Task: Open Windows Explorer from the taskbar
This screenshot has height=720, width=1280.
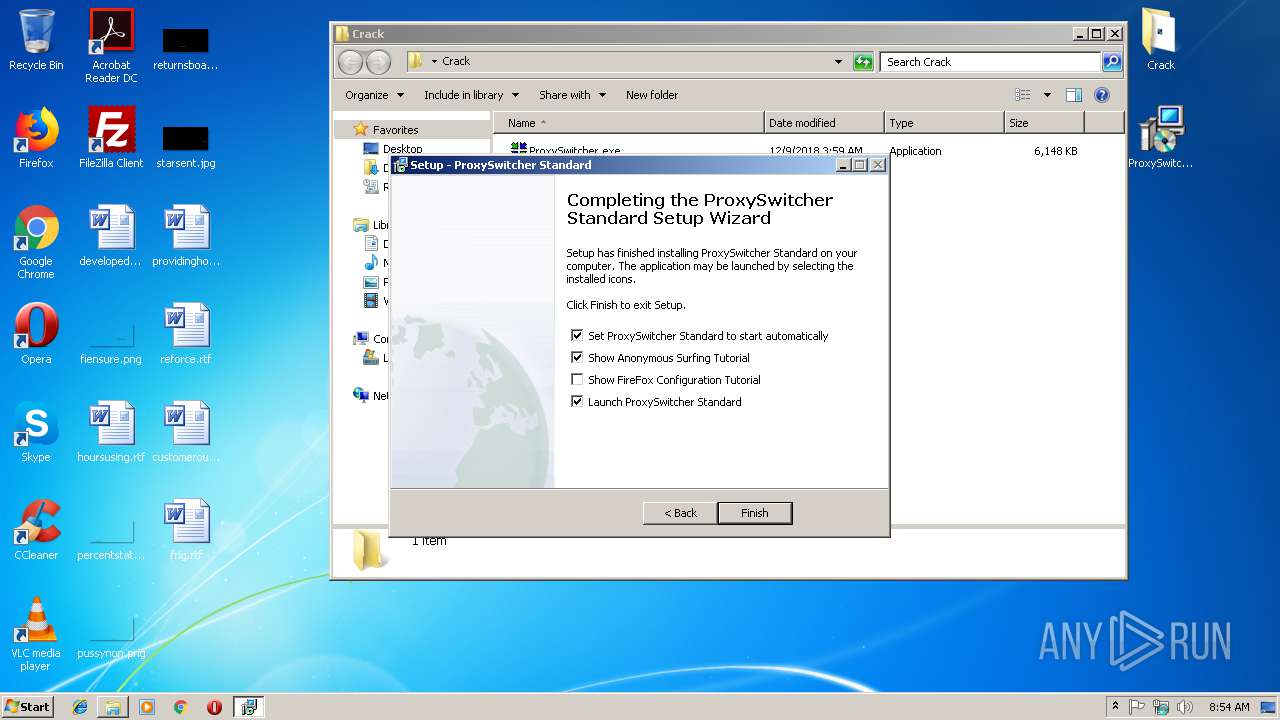Action: [113, 707]
